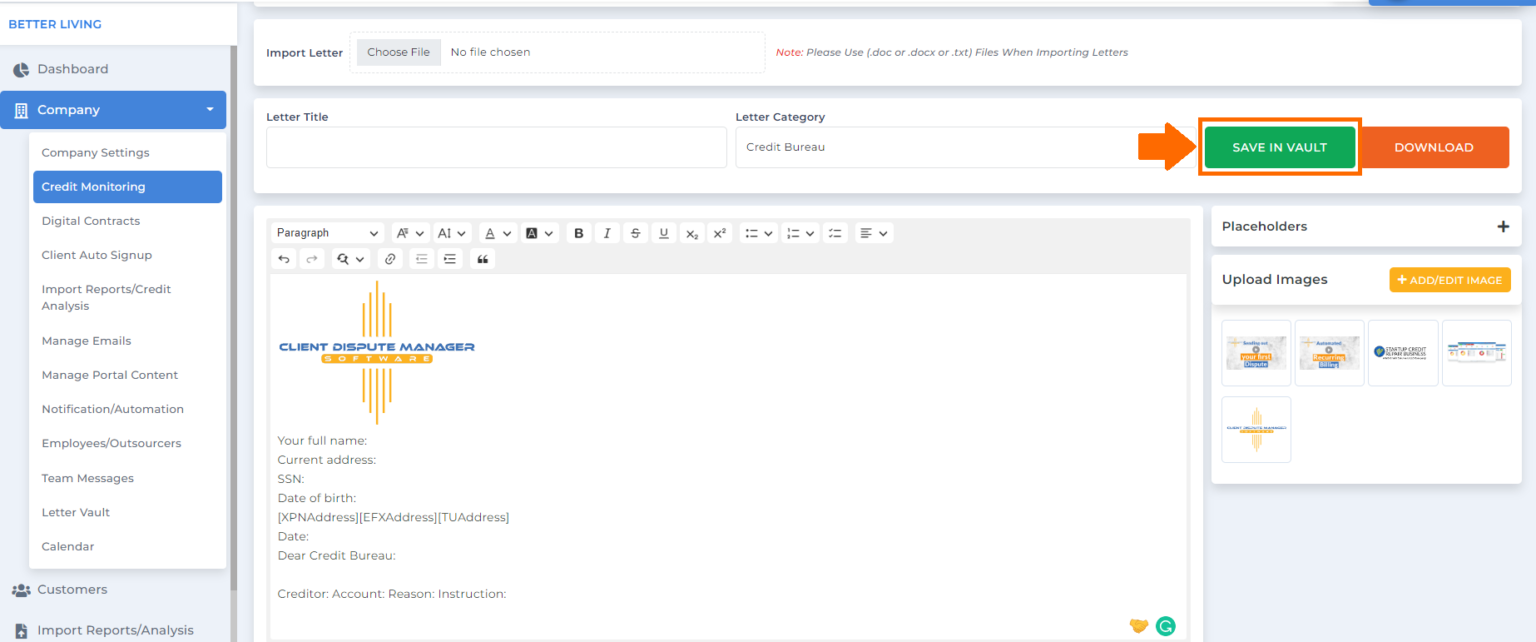Open Letter Vault in the sidebar
This screenshot has width=1536, height=642.
click(x=76, y=512)
